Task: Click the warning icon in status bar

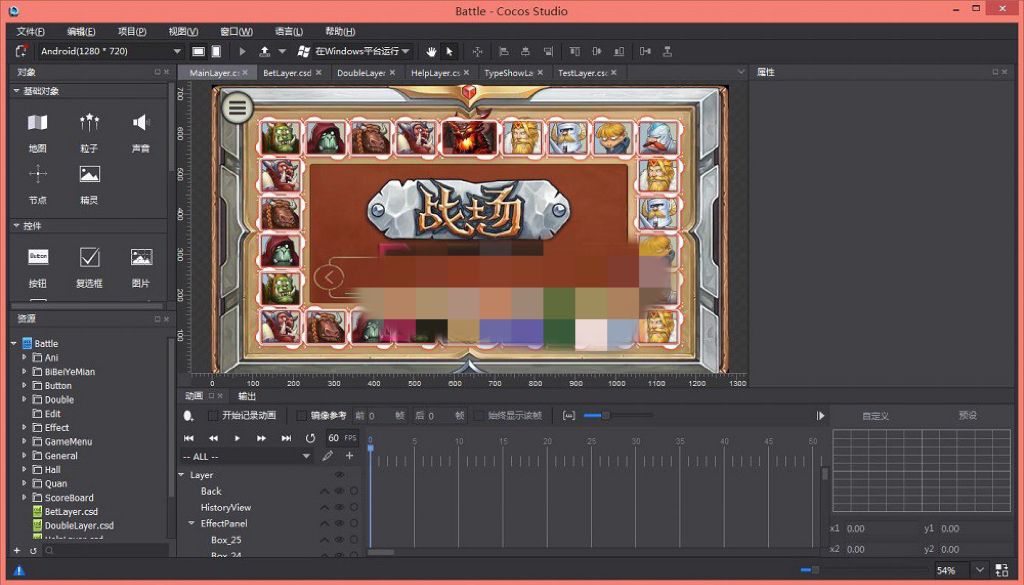Action: point(19,570)
